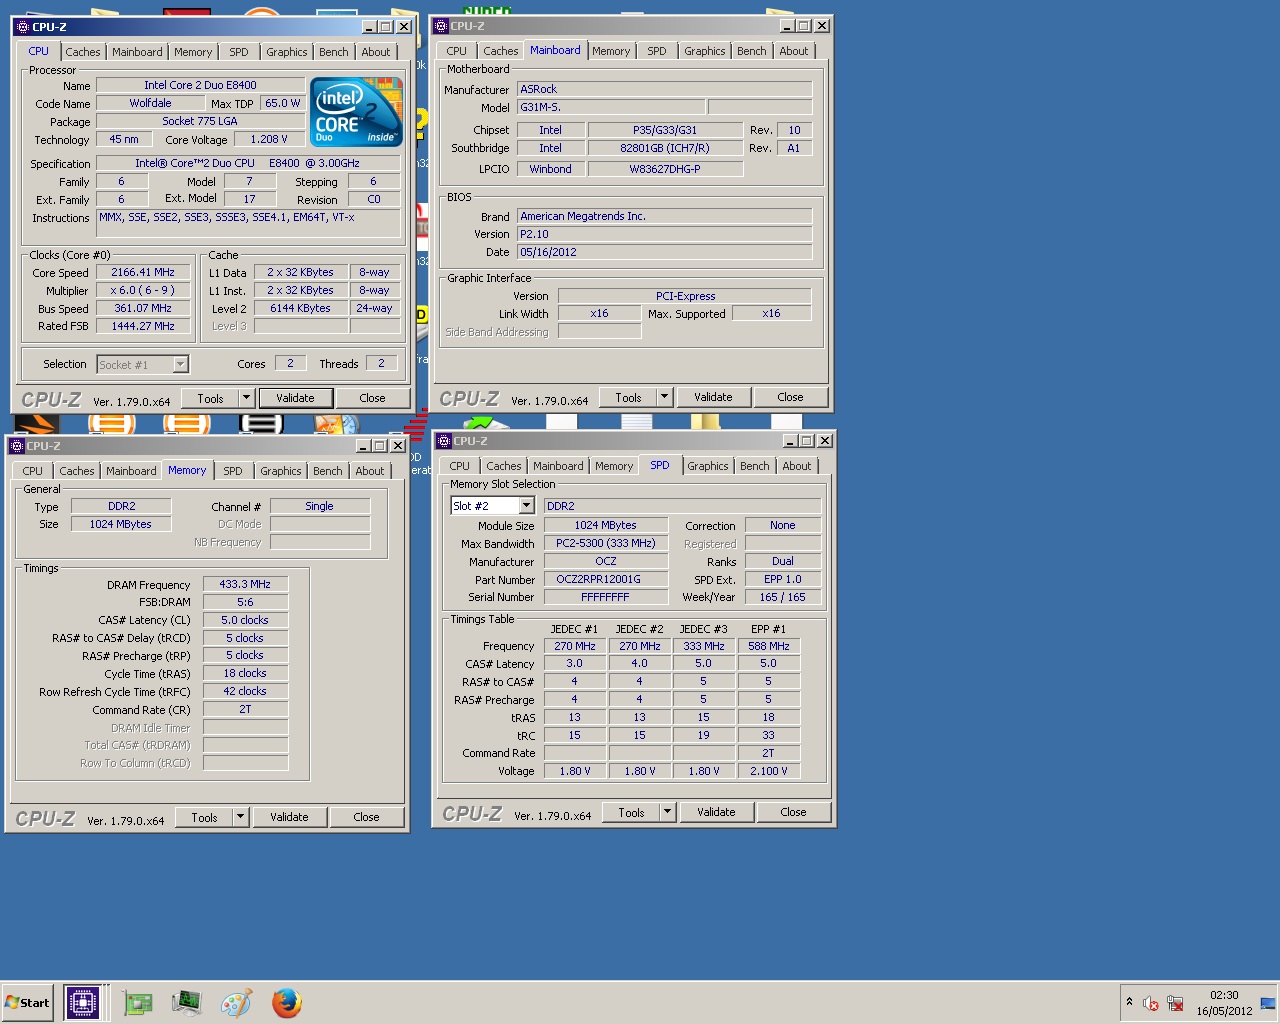Image resolution: width=1280 pixels, height=1024 pixels.
Task: Click the Command Rate 2T value in Memory window
Action: click(245, 709)
